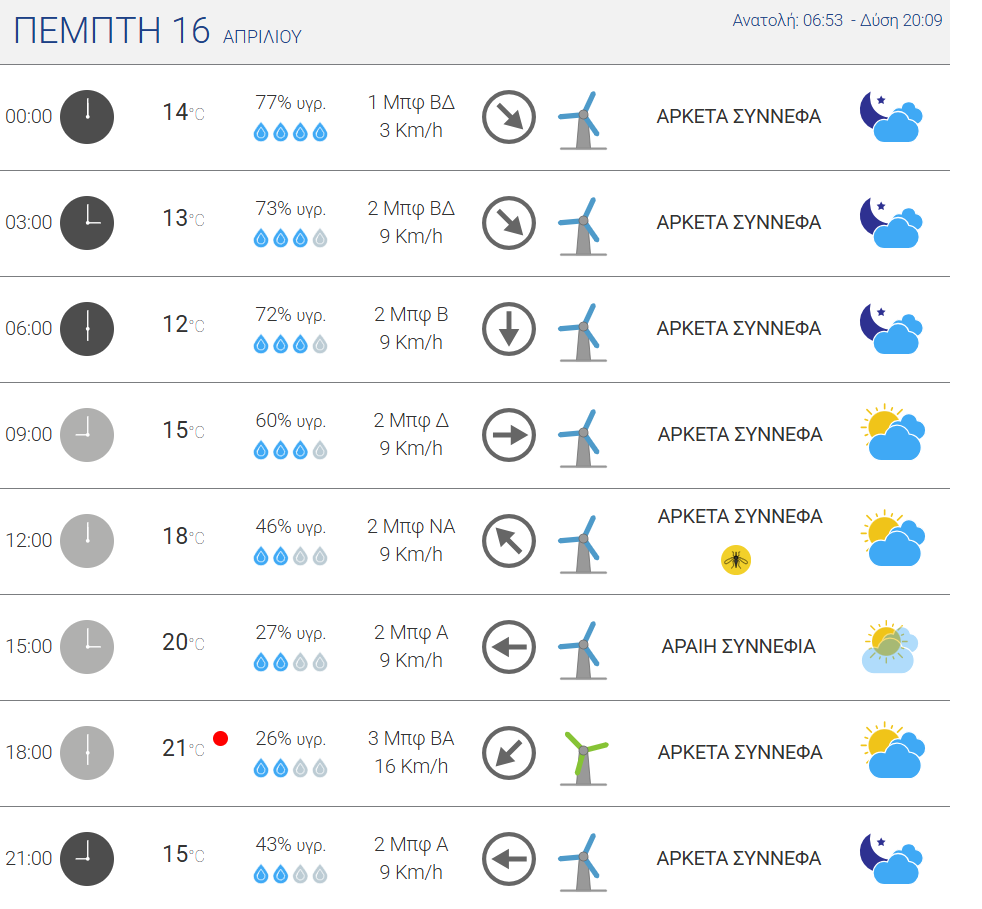982x909 pixels.
Task: Click the right-pointing wind arrow at 09:00
Action: click(x=509, y=435)
